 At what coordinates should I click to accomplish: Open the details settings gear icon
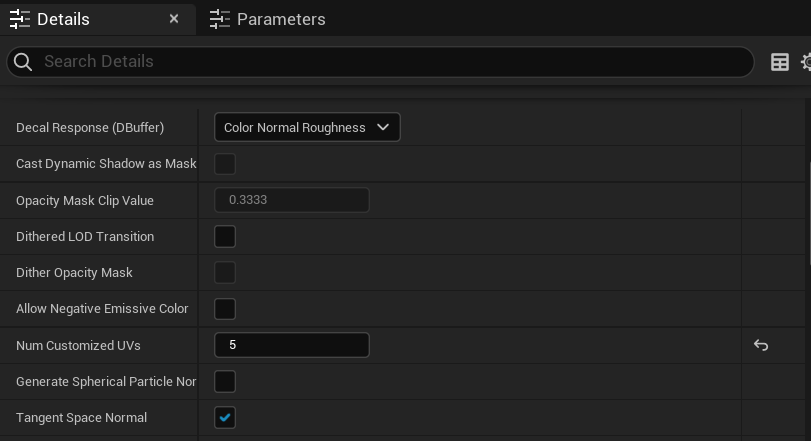[807, 62]
